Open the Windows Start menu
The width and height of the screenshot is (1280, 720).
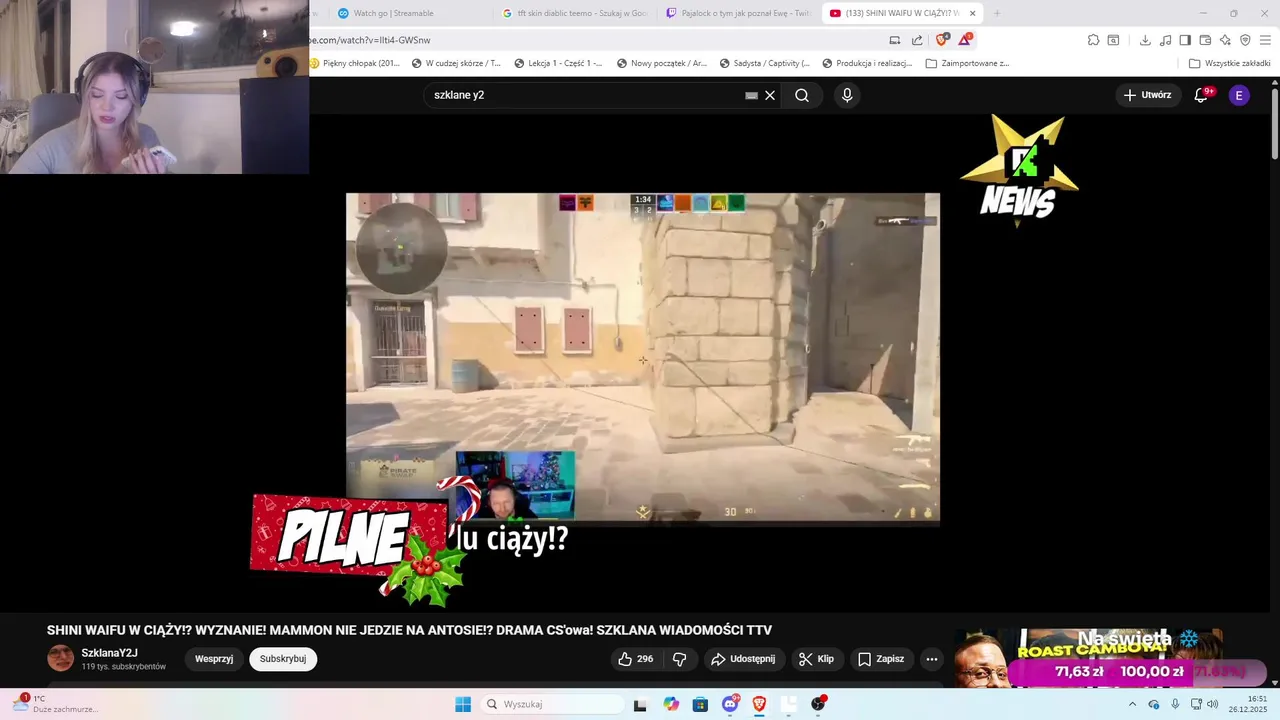(463, 704)
